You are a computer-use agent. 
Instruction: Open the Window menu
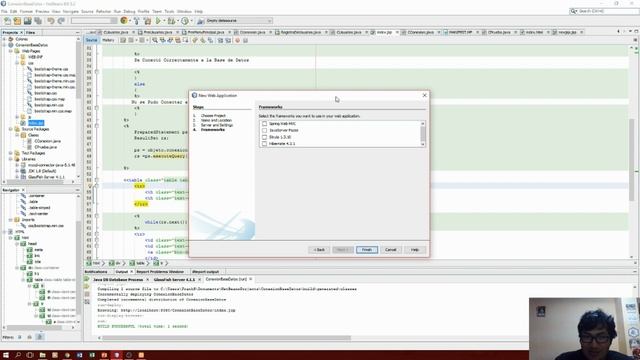(184, 11)
